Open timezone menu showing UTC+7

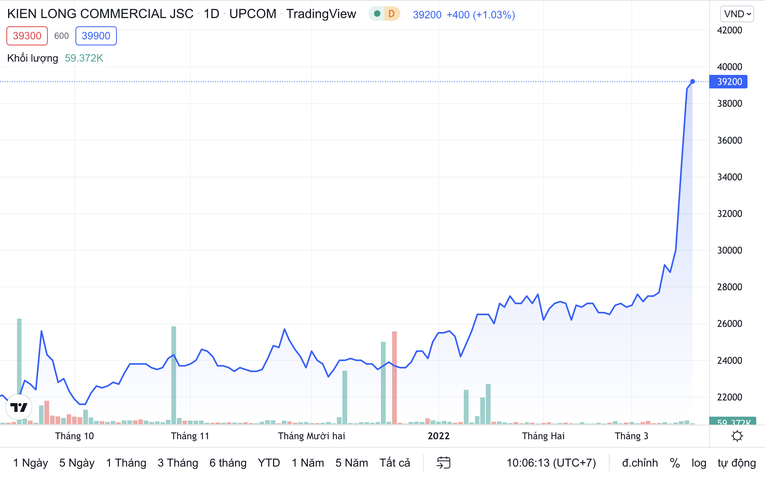tap(551, 463)
